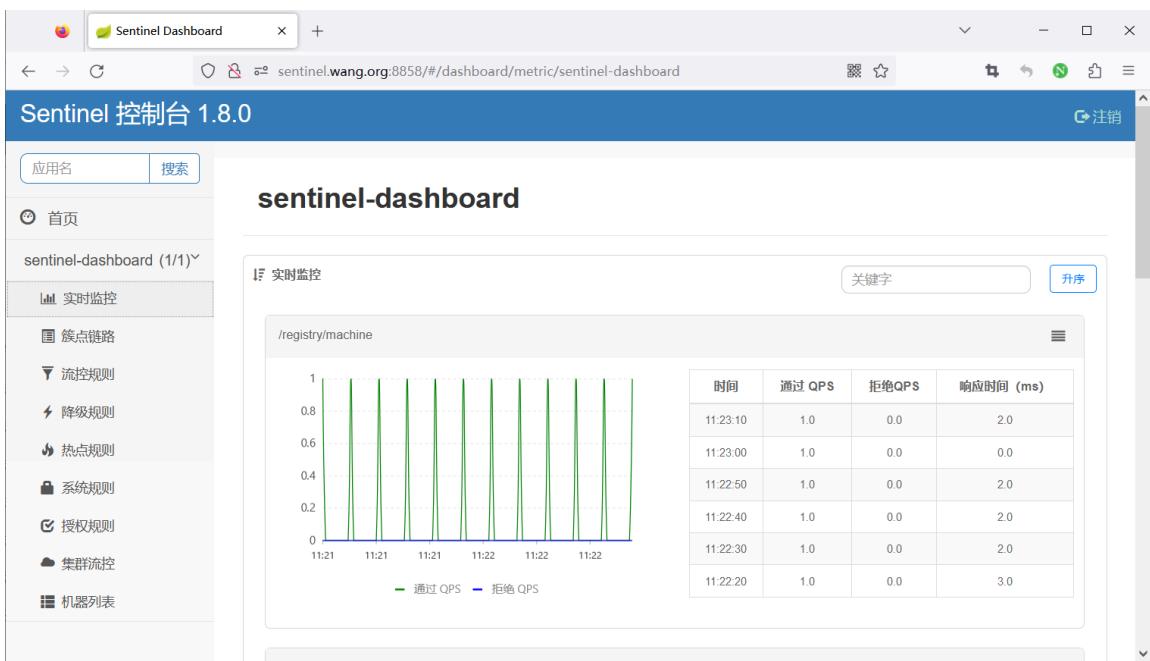Viewport: 1150px width, 661px height.
Task: Open a new browser tab
Action: (x=317, y=31)
